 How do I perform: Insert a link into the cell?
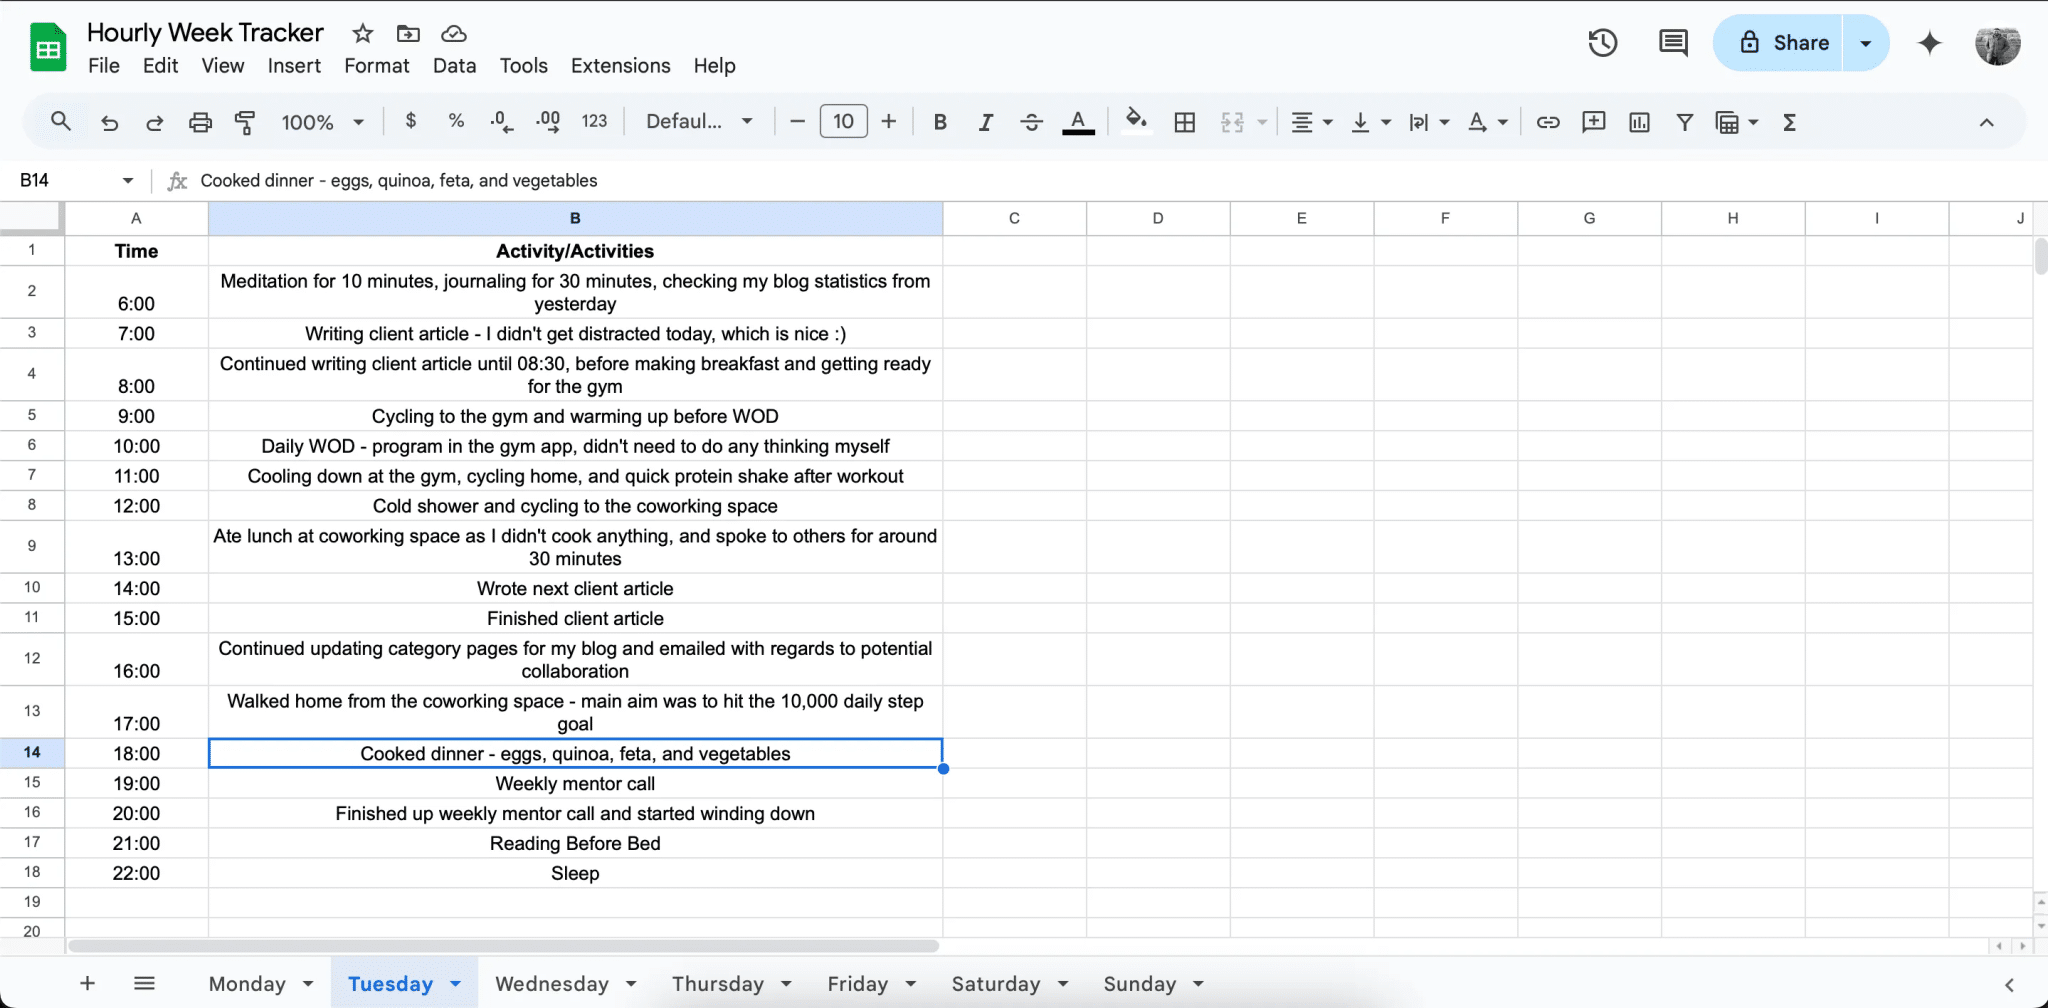1547,121
